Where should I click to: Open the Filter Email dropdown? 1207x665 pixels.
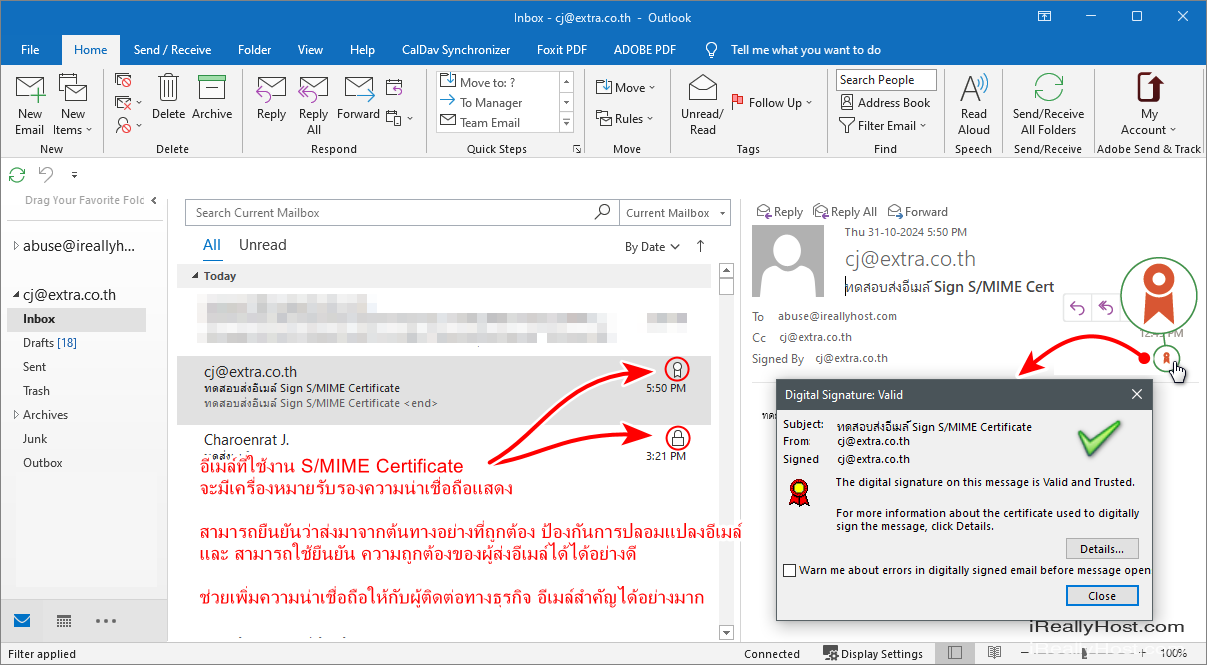tap(885, 126)
